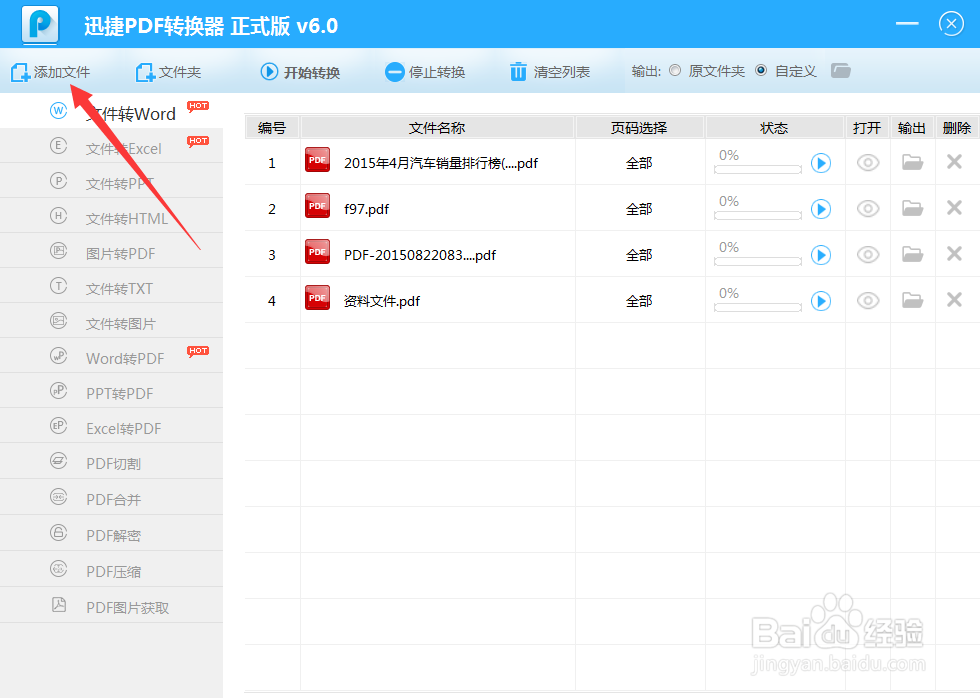The width and height of the screenshot is (980, 698).
Task: Open the PDF图片获取 image extraction tool
Action: [x=111, y=605]
